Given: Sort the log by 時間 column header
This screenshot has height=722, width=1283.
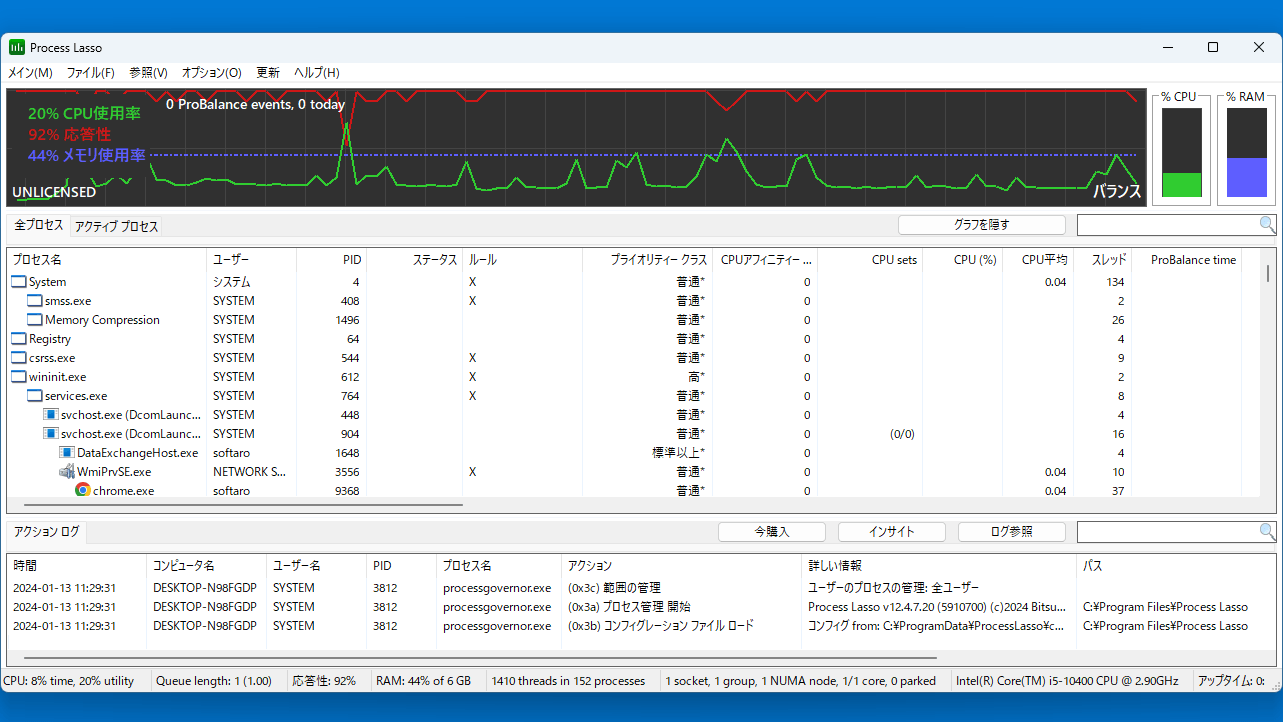Looking at the screenshot, I should click(x=76, y=566).
